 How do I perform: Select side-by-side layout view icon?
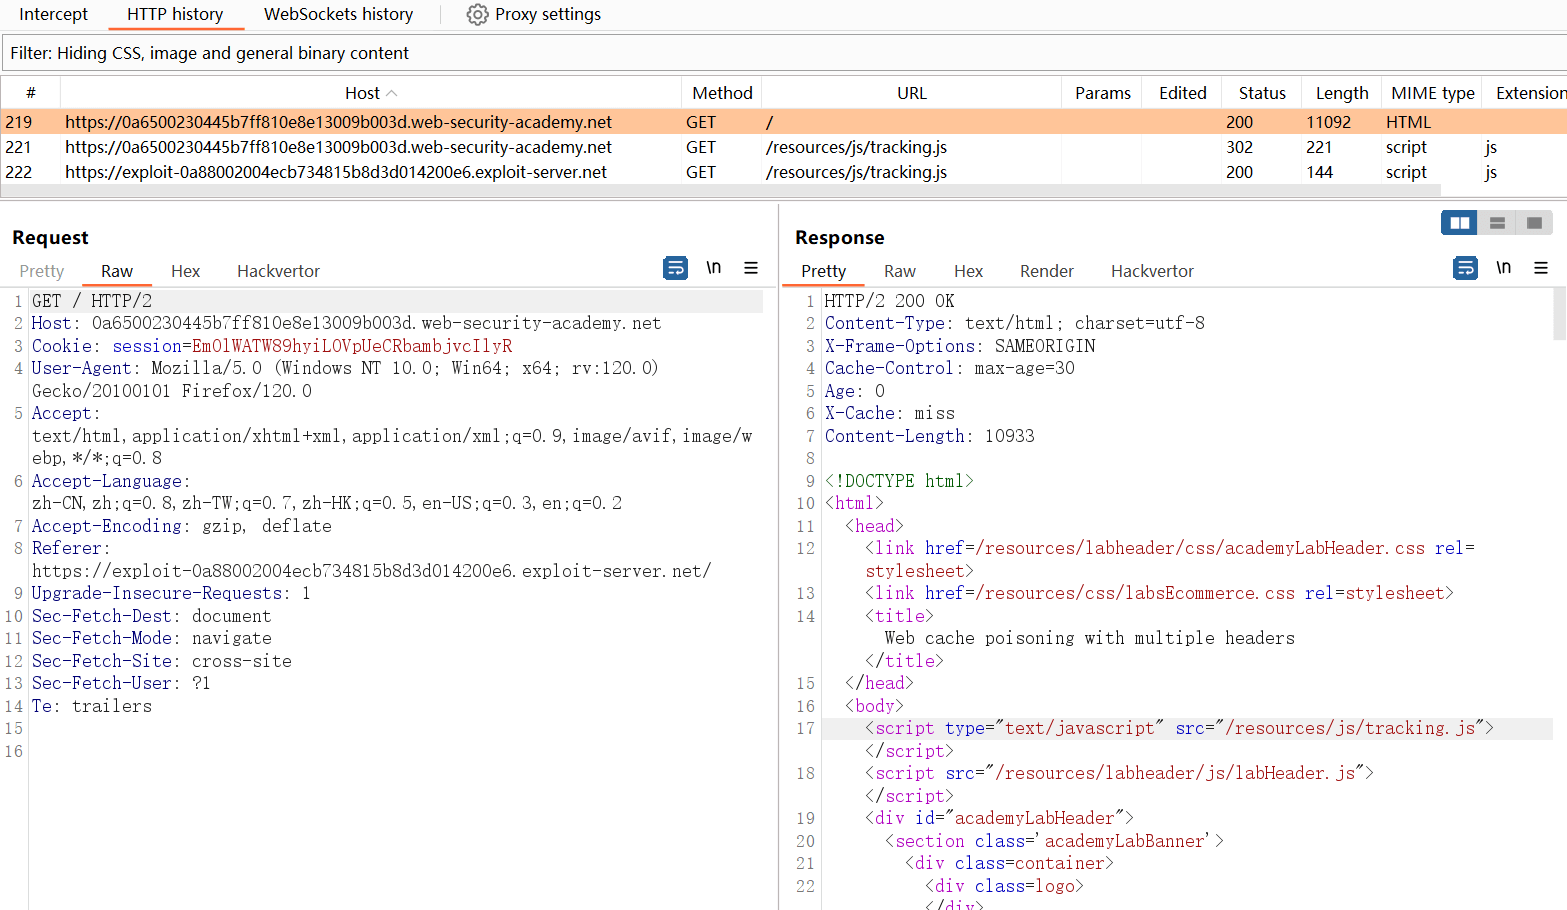1459,223
